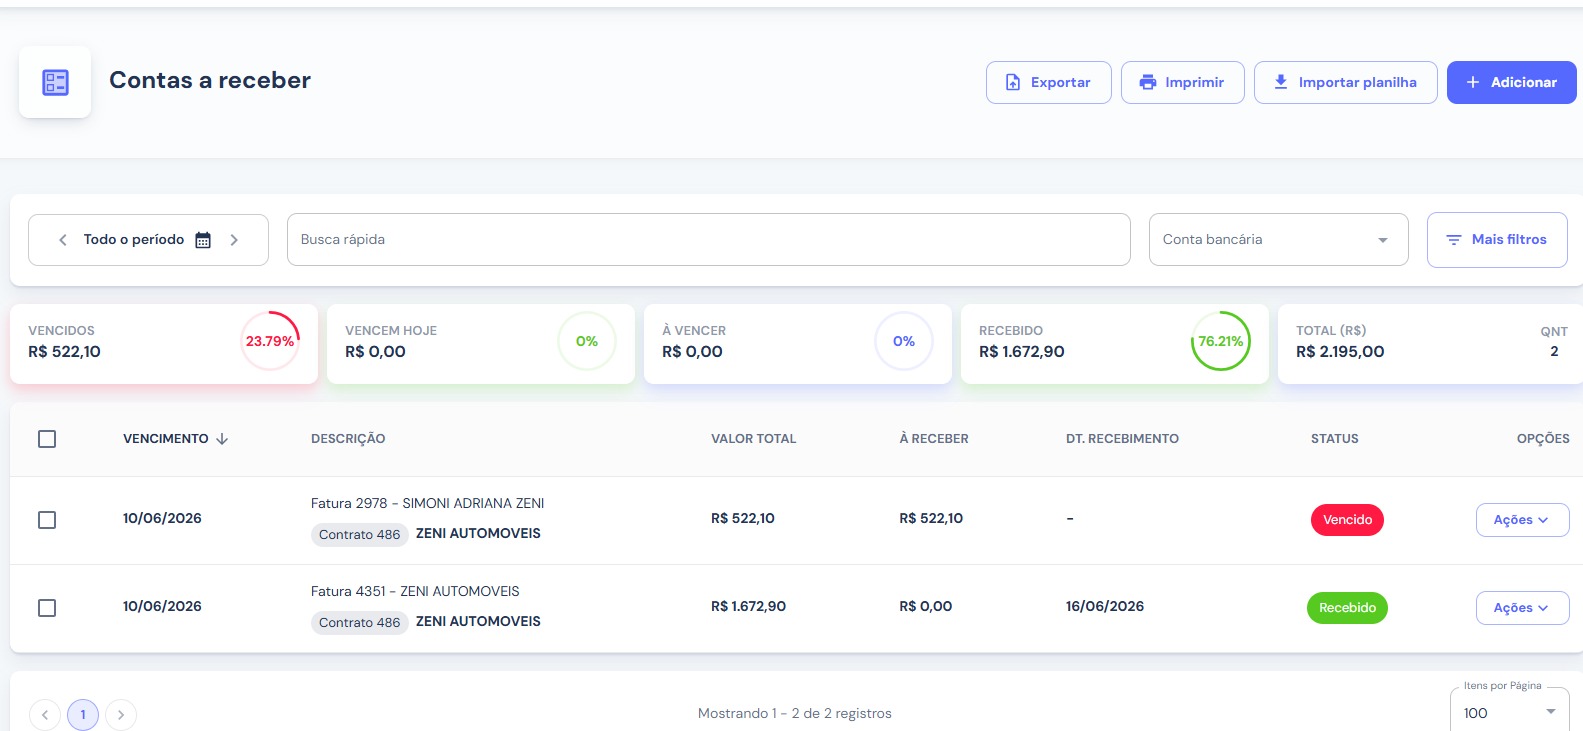This screenshot has width=1583, height=731.
Task: Click the next page arrow in pagination
Action: 121,715
